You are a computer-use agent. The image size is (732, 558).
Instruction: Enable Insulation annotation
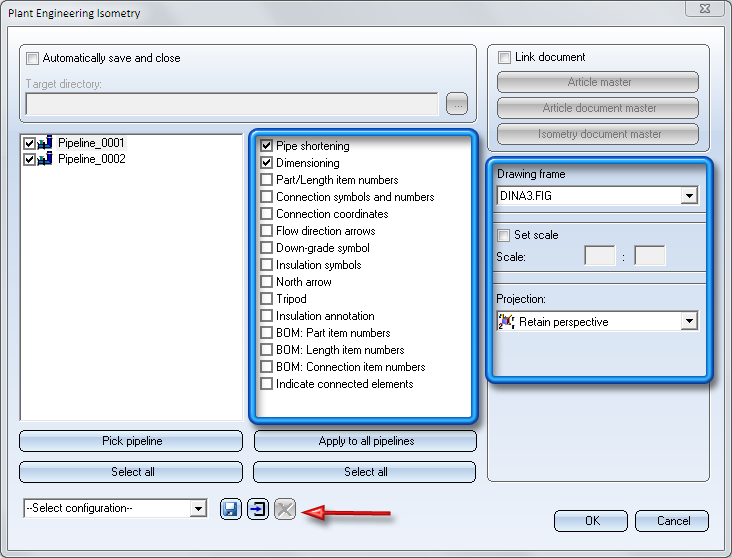[267, 316]
